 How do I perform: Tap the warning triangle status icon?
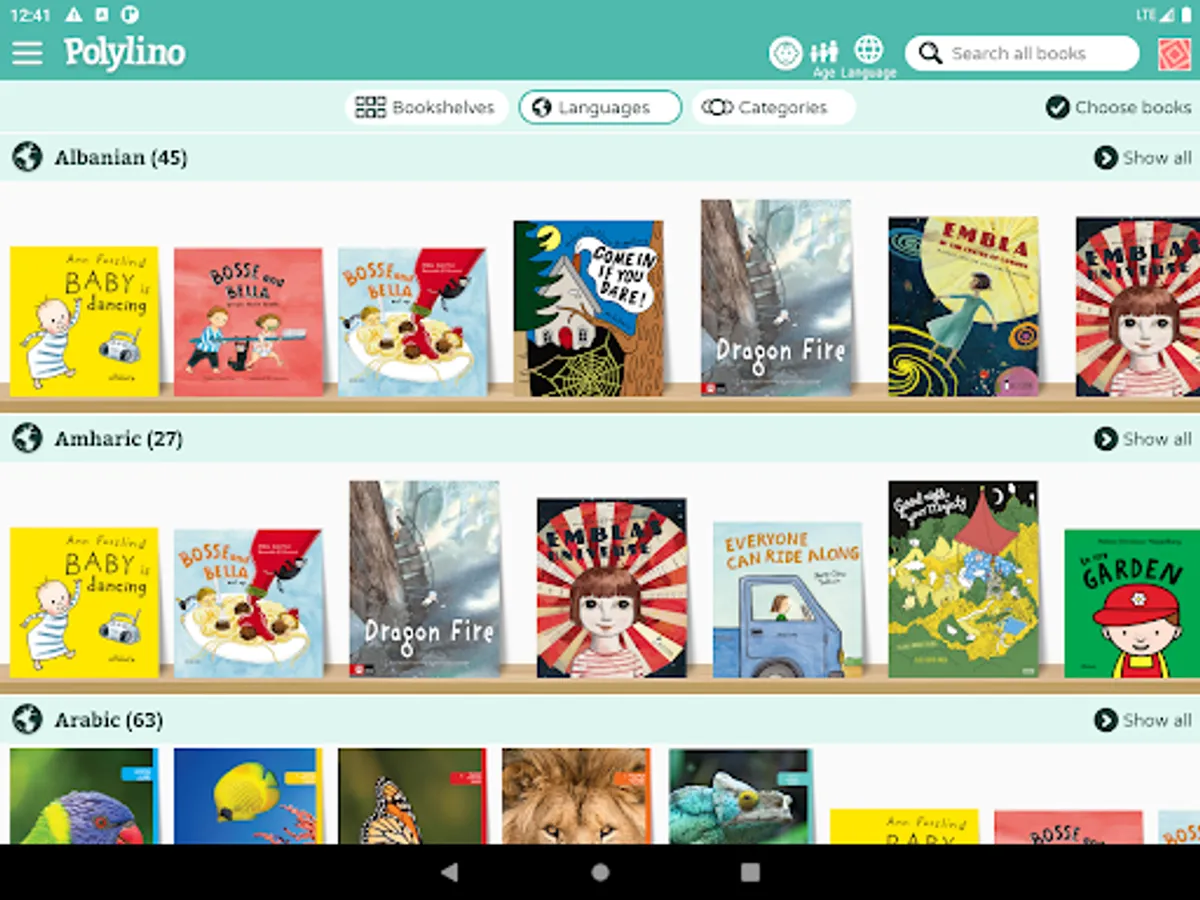pos(74,15)
